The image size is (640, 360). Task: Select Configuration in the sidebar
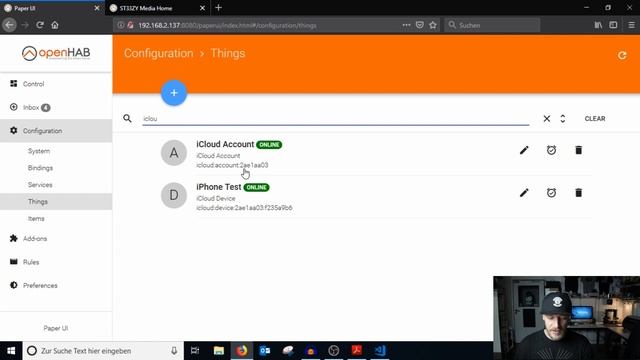pyautogui.click(x=56, y=131)
